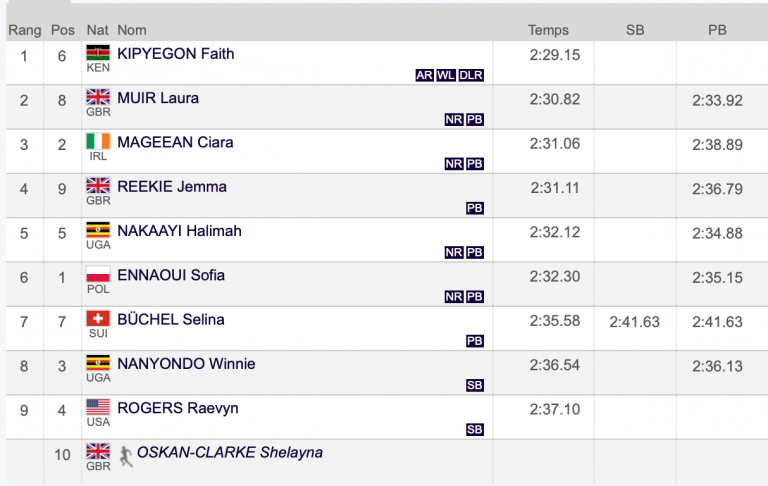The width and height of the screenshot is (768, 486).
Task: Click the NR badge on MUIR Laura's row
Action: (x=454, y=120)
